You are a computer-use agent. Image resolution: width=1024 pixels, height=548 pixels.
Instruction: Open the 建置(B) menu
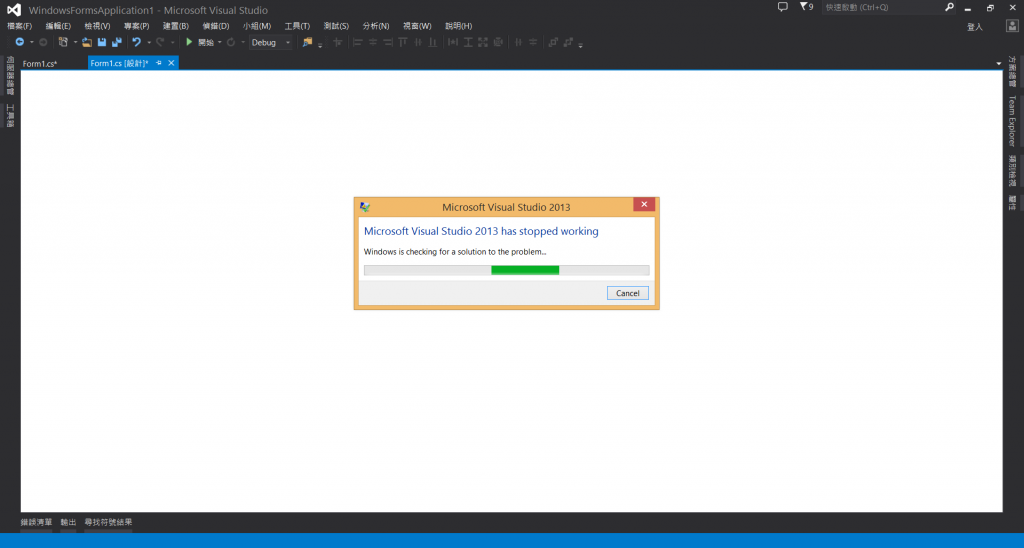[176, 26]
